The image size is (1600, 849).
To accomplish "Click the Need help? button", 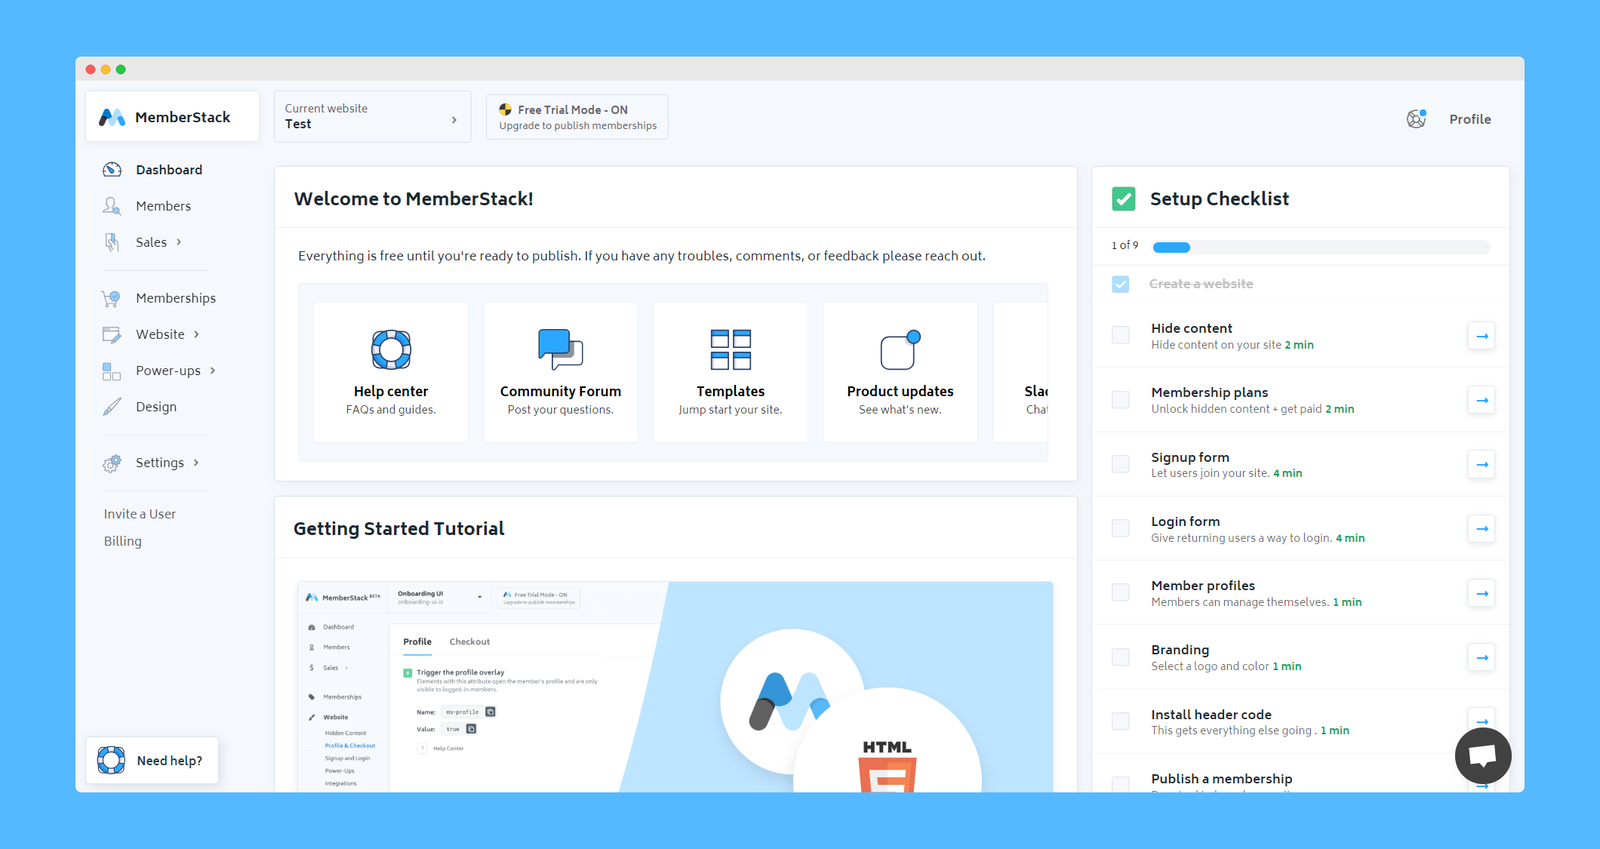I will click(152, 760).
